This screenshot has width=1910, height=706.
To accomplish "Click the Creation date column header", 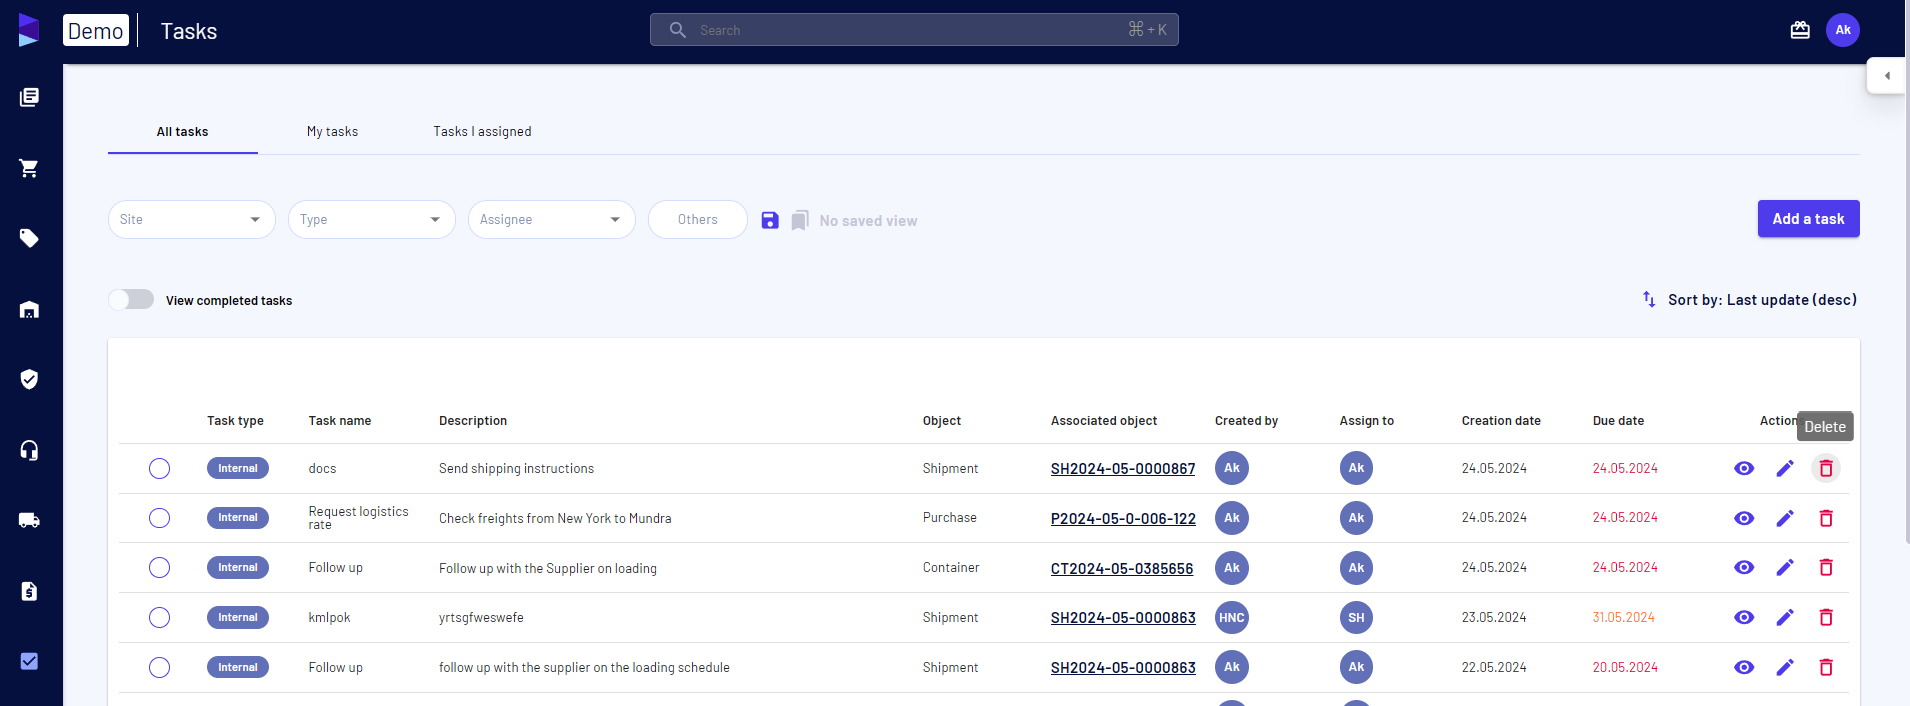I will tap(1501, 421).
